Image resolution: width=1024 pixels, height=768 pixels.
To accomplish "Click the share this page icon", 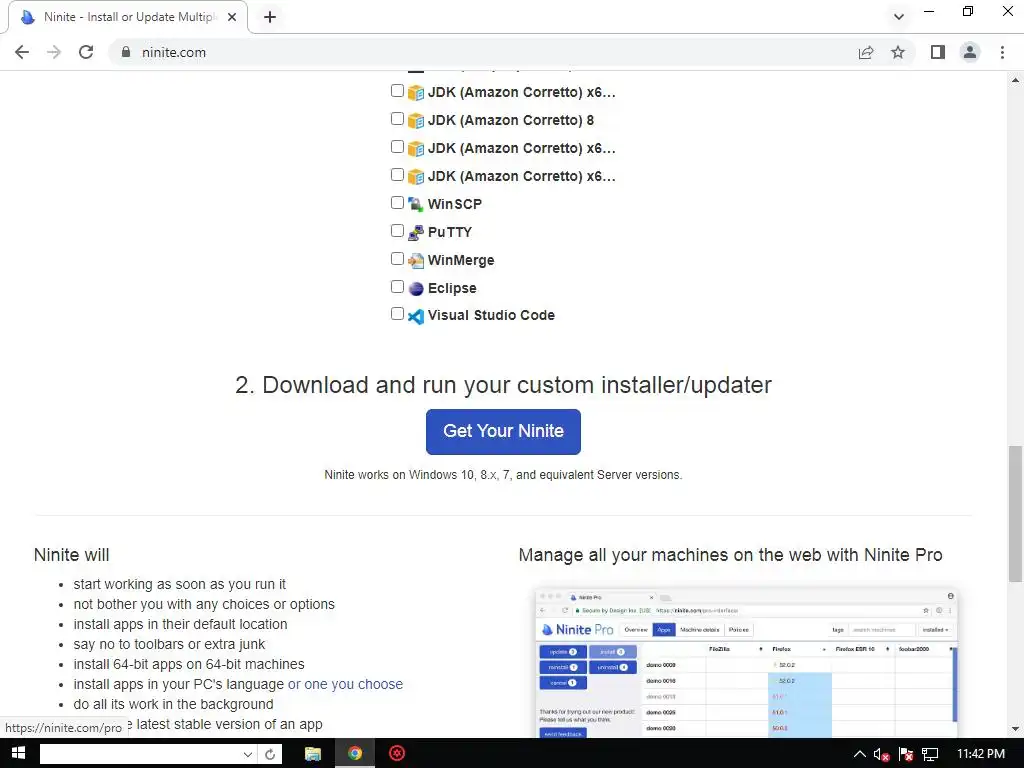I will [866, 52].
